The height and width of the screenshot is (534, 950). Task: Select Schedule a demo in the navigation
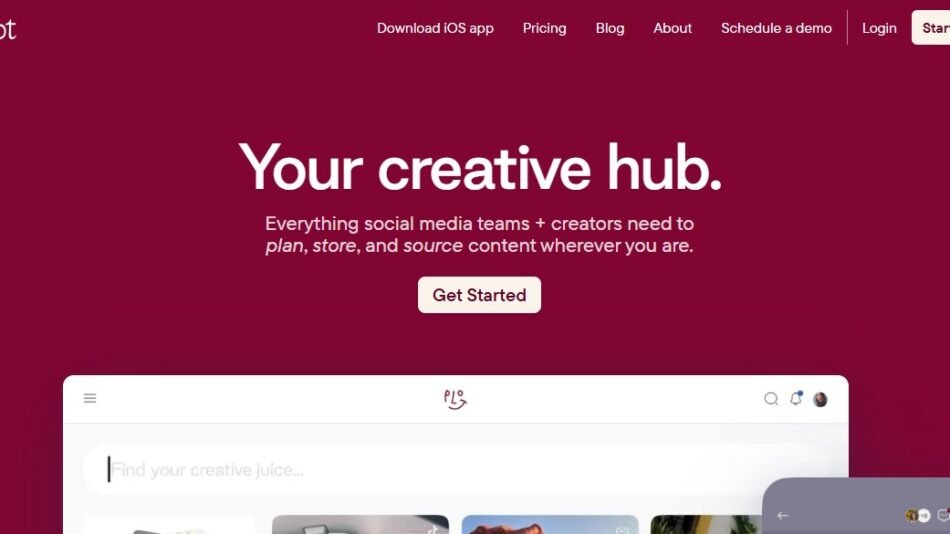(x=776, y=28)
